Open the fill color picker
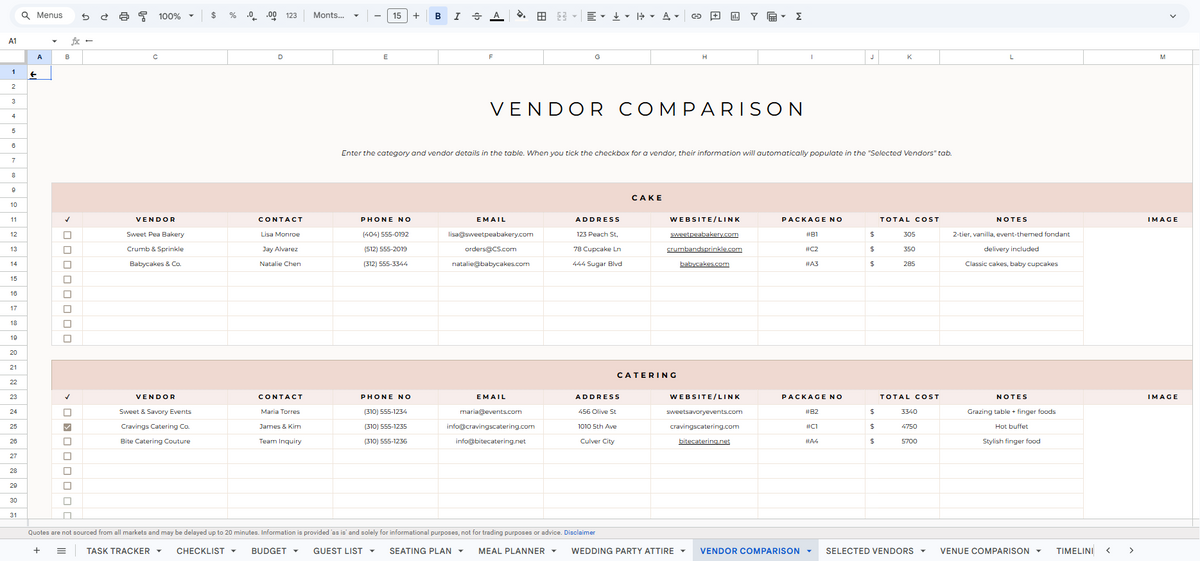The width and height of the screenshot is (1200, 561). (x=521, y=16)
